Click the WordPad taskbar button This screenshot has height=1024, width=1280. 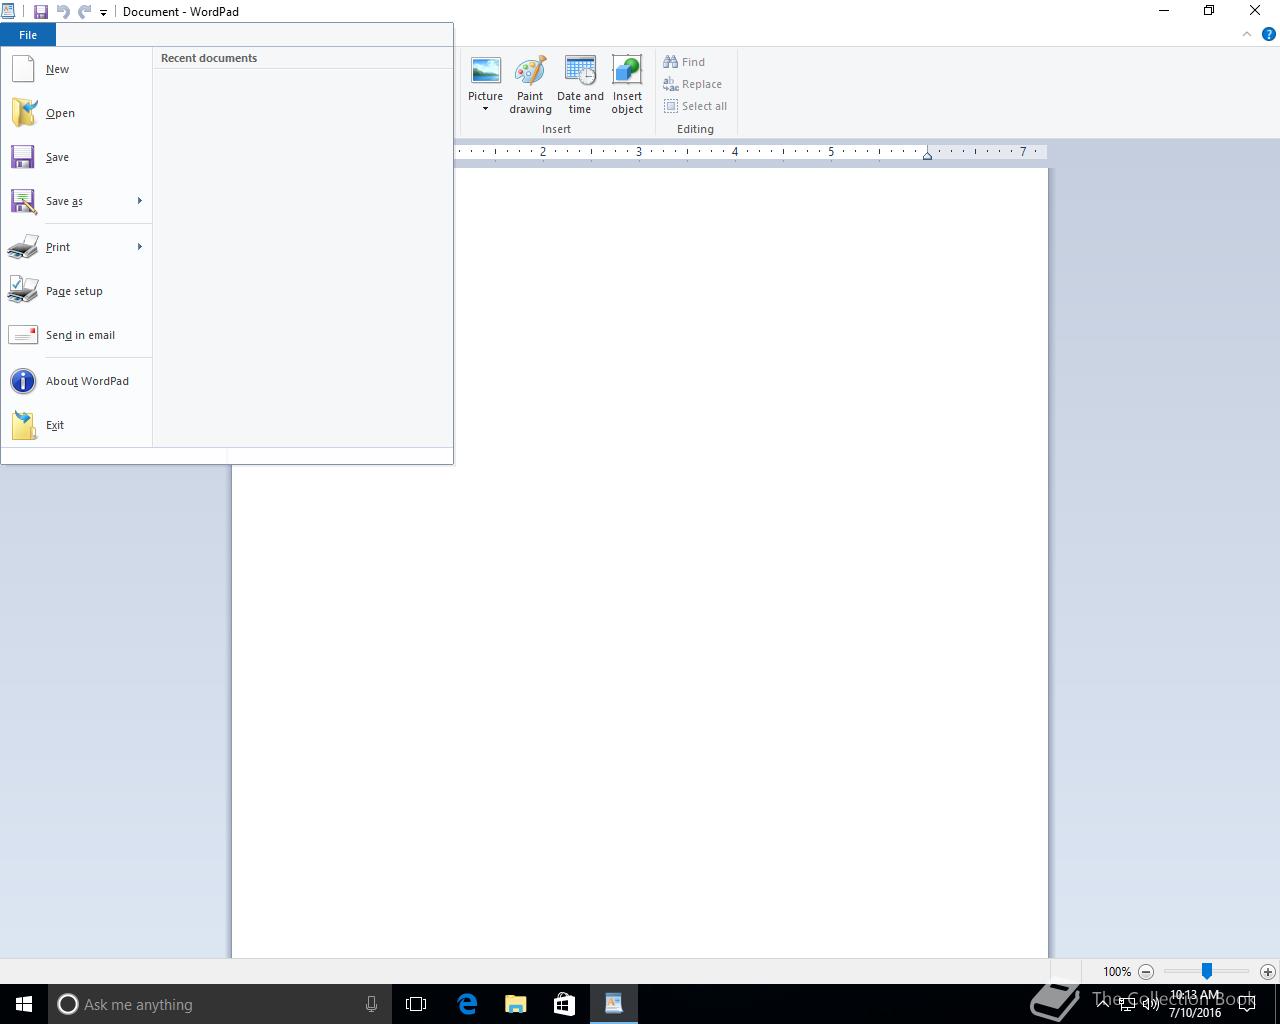pyautogui.click(x=613, y=1004)
